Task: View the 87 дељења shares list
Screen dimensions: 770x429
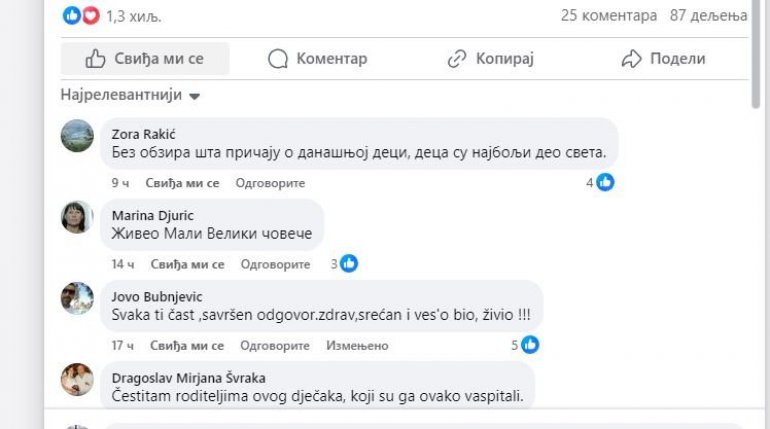Action: point(711,16)
